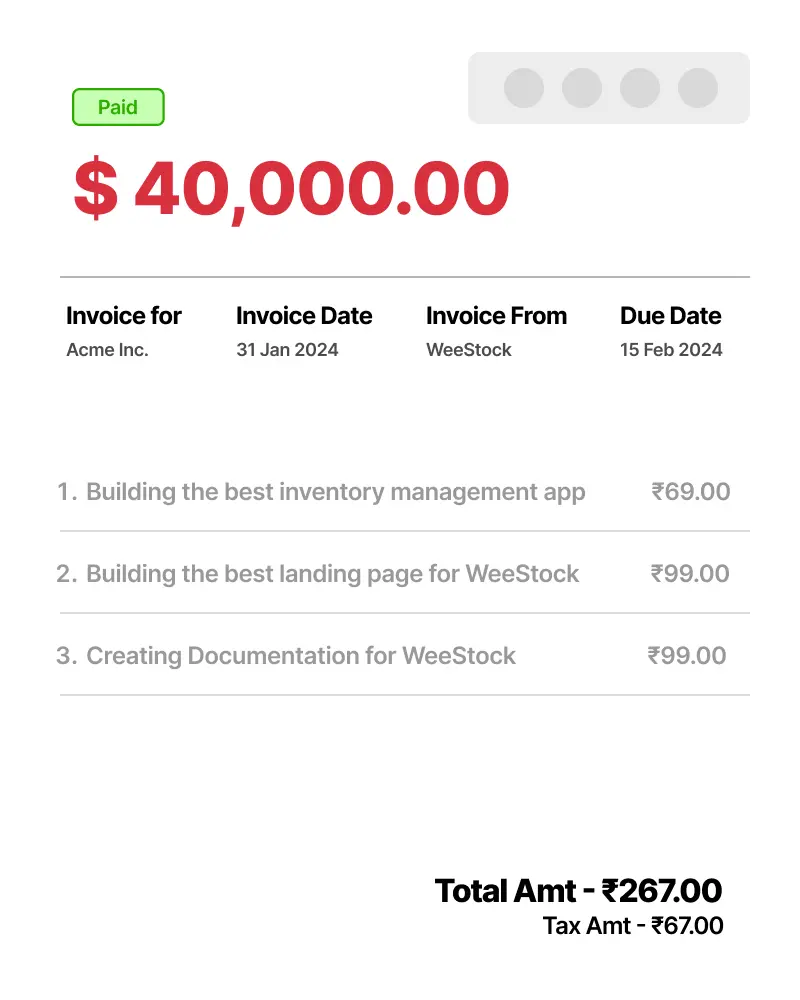Click the last gray circle in the top-right bar
The height and width of the screenshot is (1000, 800).
tap(698, 88)
